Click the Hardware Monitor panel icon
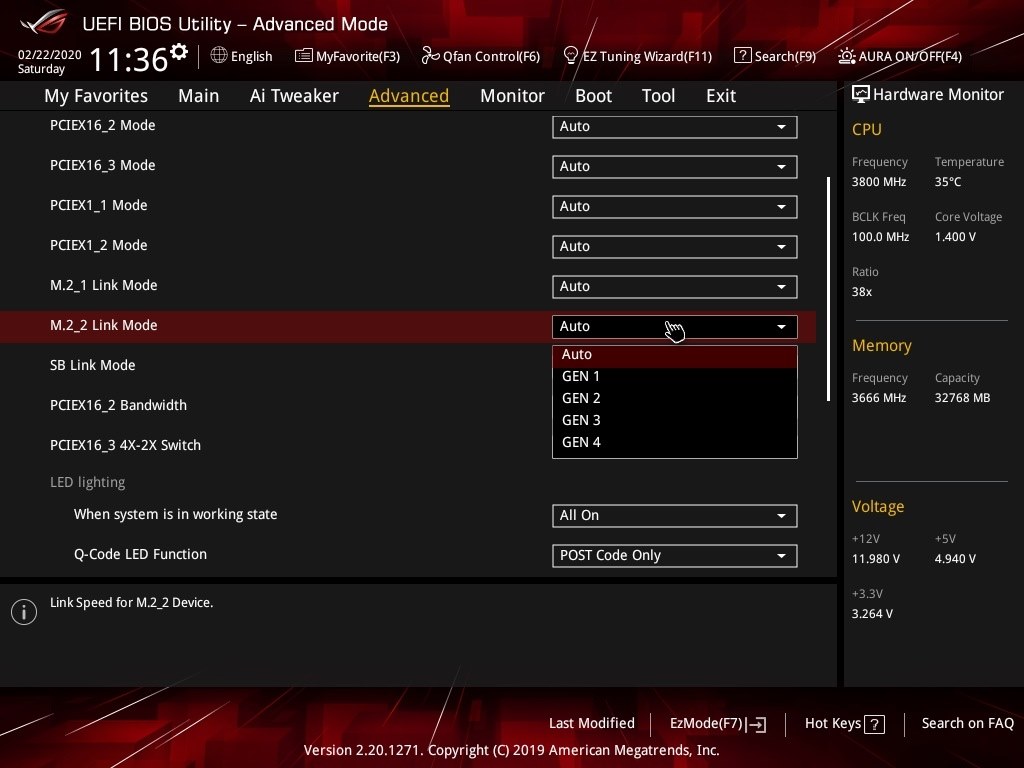 click(x=861, y=94)
